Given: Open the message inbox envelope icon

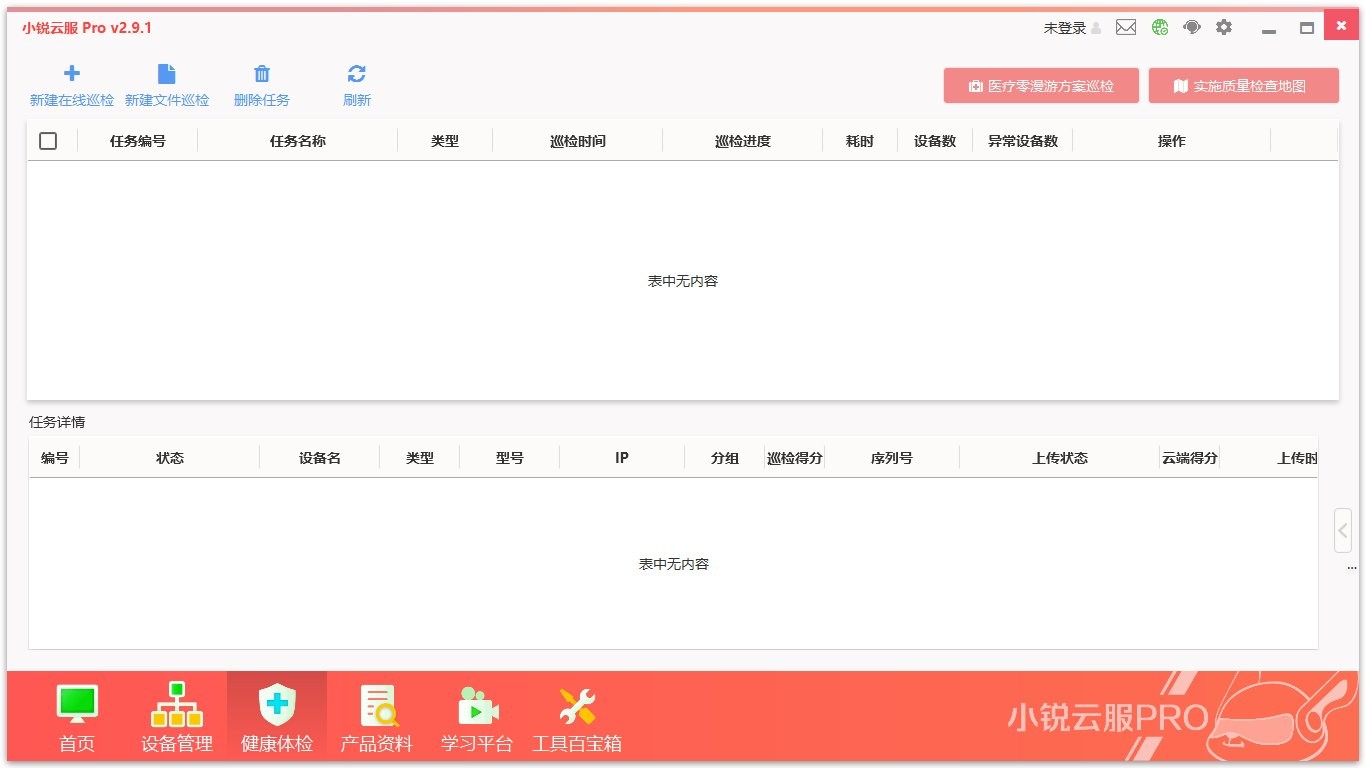Looking at the screenshot, I should pos(1125,27).
